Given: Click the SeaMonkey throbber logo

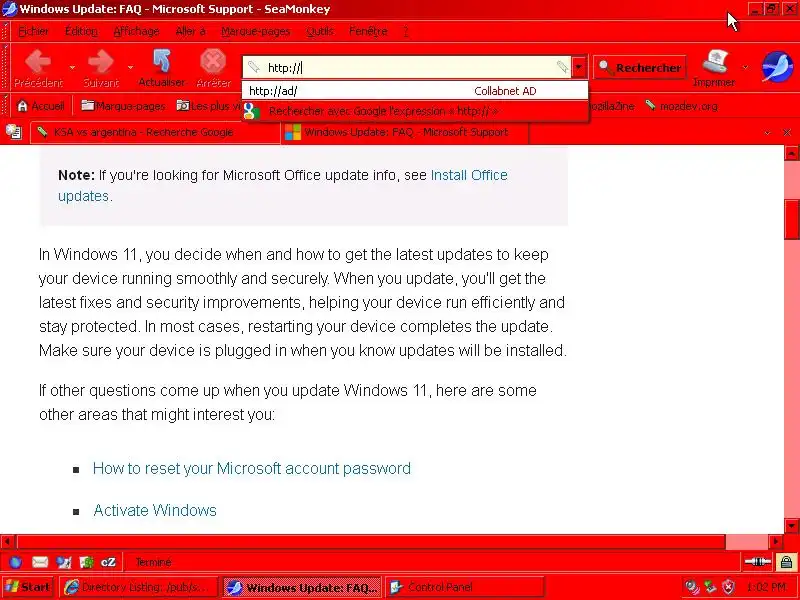Looking at the screenshot, I should tap(777, 67).
